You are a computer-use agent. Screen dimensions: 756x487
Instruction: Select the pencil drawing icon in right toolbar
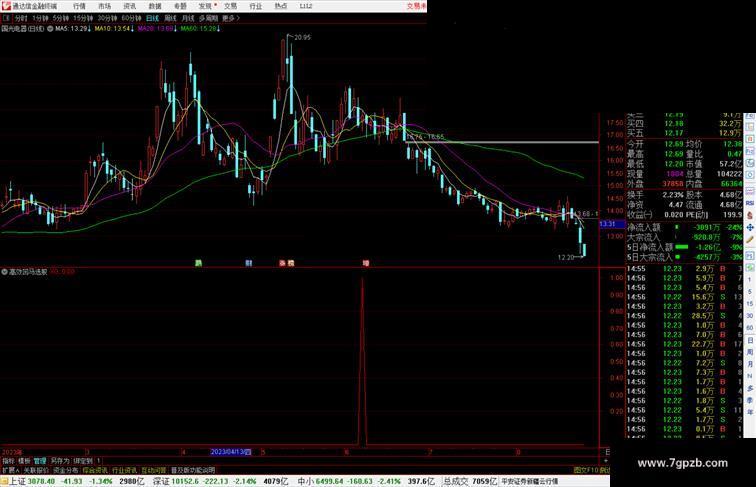pyautogui.click(x=750, y=239)
